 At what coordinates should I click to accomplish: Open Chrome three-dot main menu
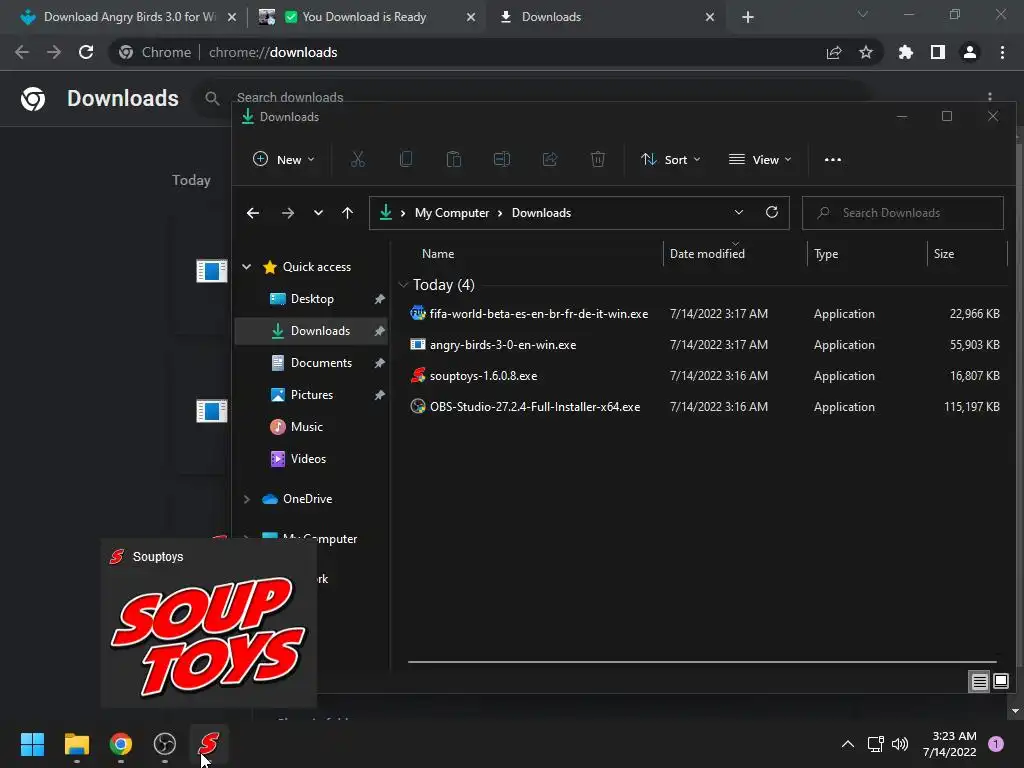1002,52
